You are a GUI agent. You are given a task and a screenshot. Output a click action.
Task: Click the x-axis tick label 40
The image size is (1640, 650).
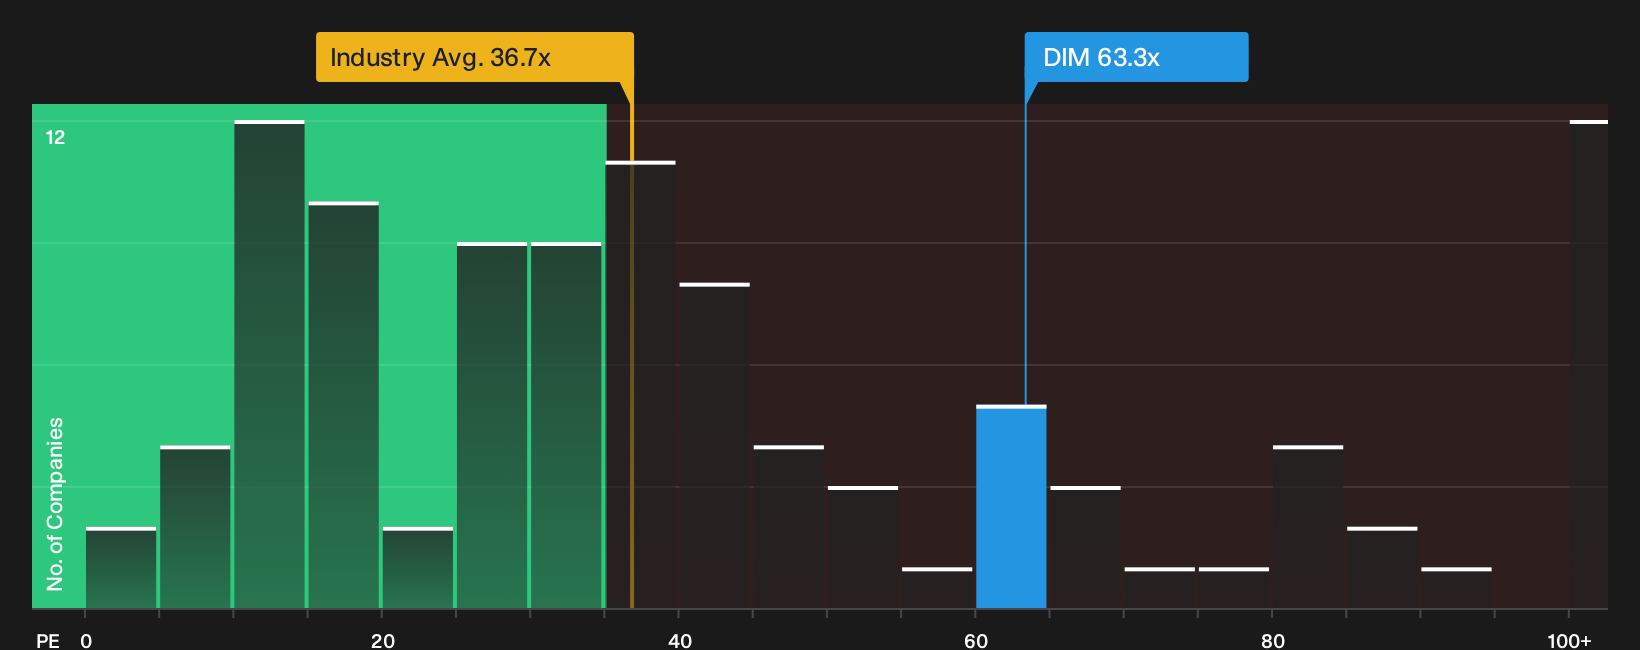(x=679, y=640)
